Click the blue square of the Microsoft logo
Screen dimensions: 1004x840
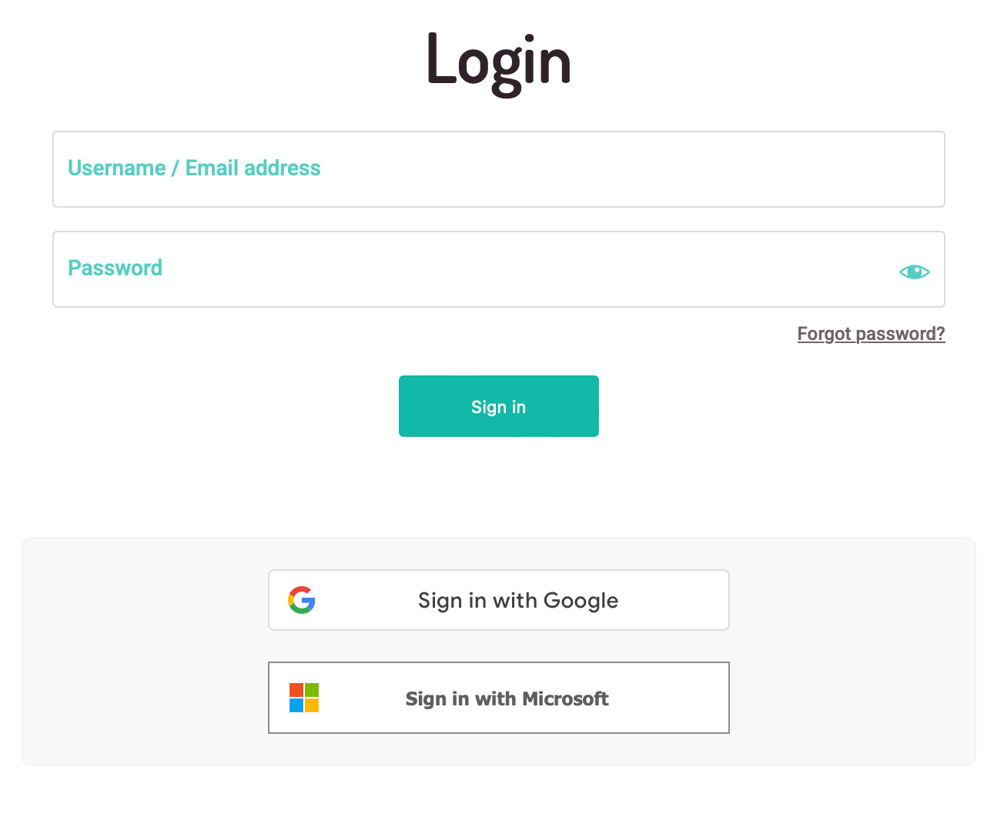(x=296, y=705)
